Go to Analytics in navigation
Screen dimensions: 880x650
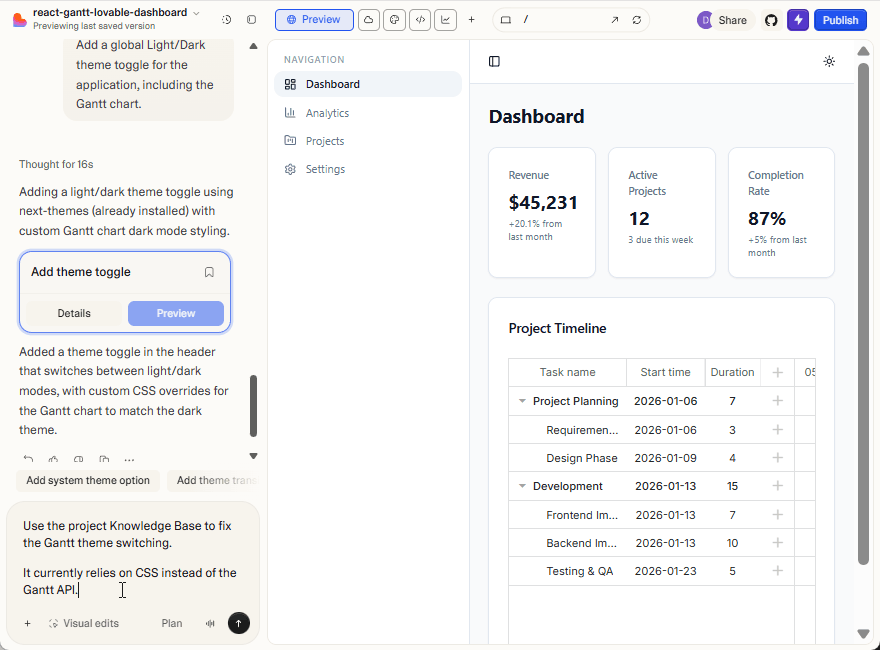[x=327, y=113]
